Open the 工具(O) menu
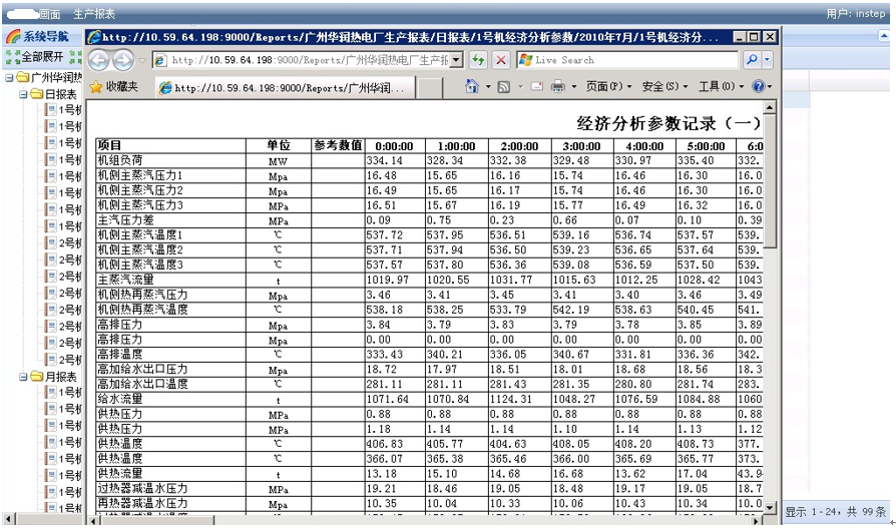Screen dimensions: 896x529 [x=721, y=87]
